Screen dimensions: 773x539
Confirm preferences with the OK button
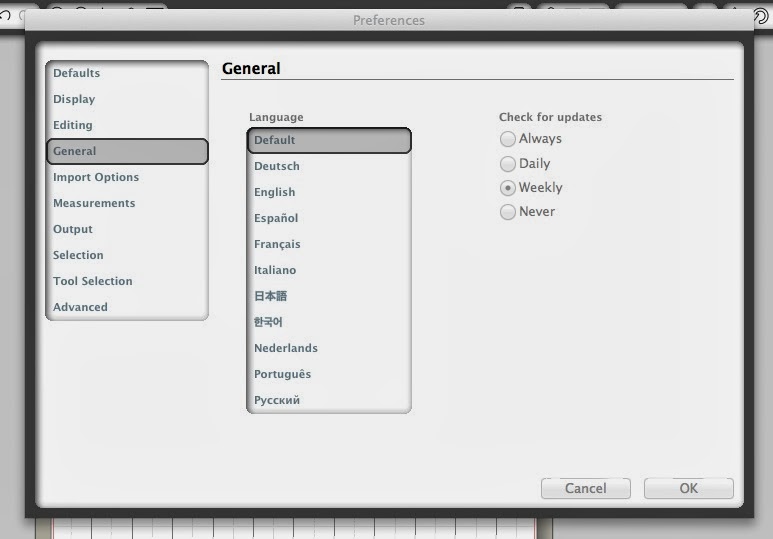tap(689, 488)
